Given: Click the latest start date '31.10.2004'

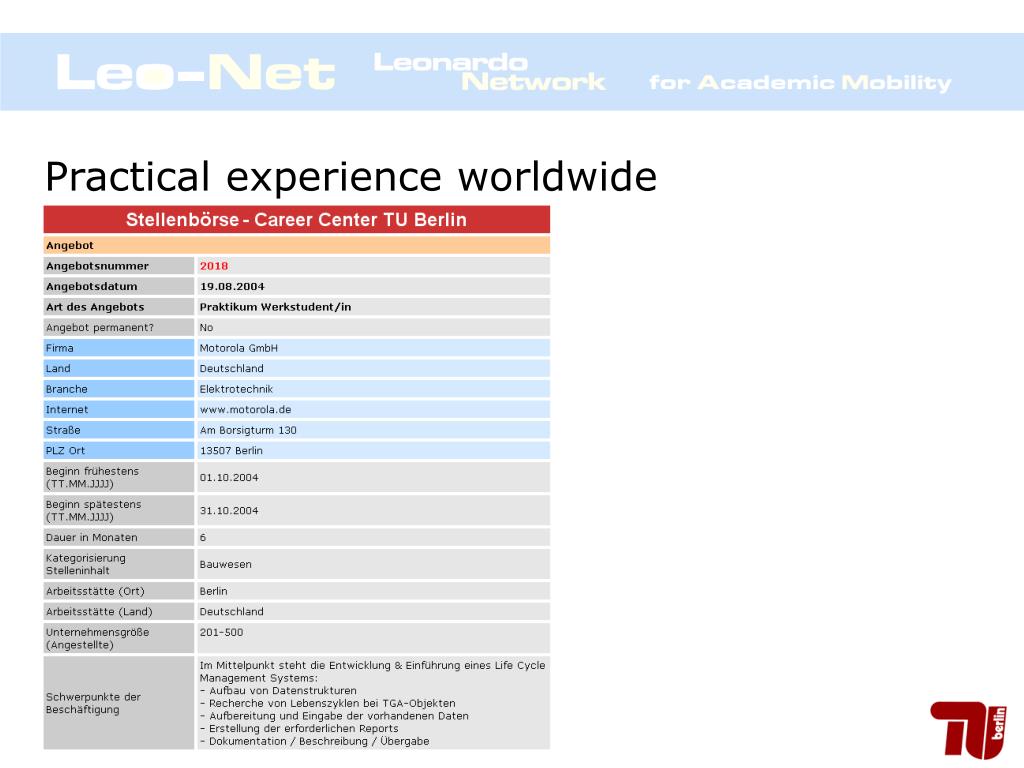Looking at the screenshot, I should 229,511.
